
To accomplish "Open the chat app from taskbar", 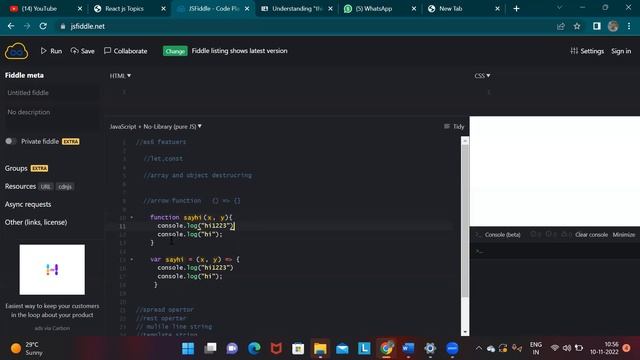I will 232,349.
